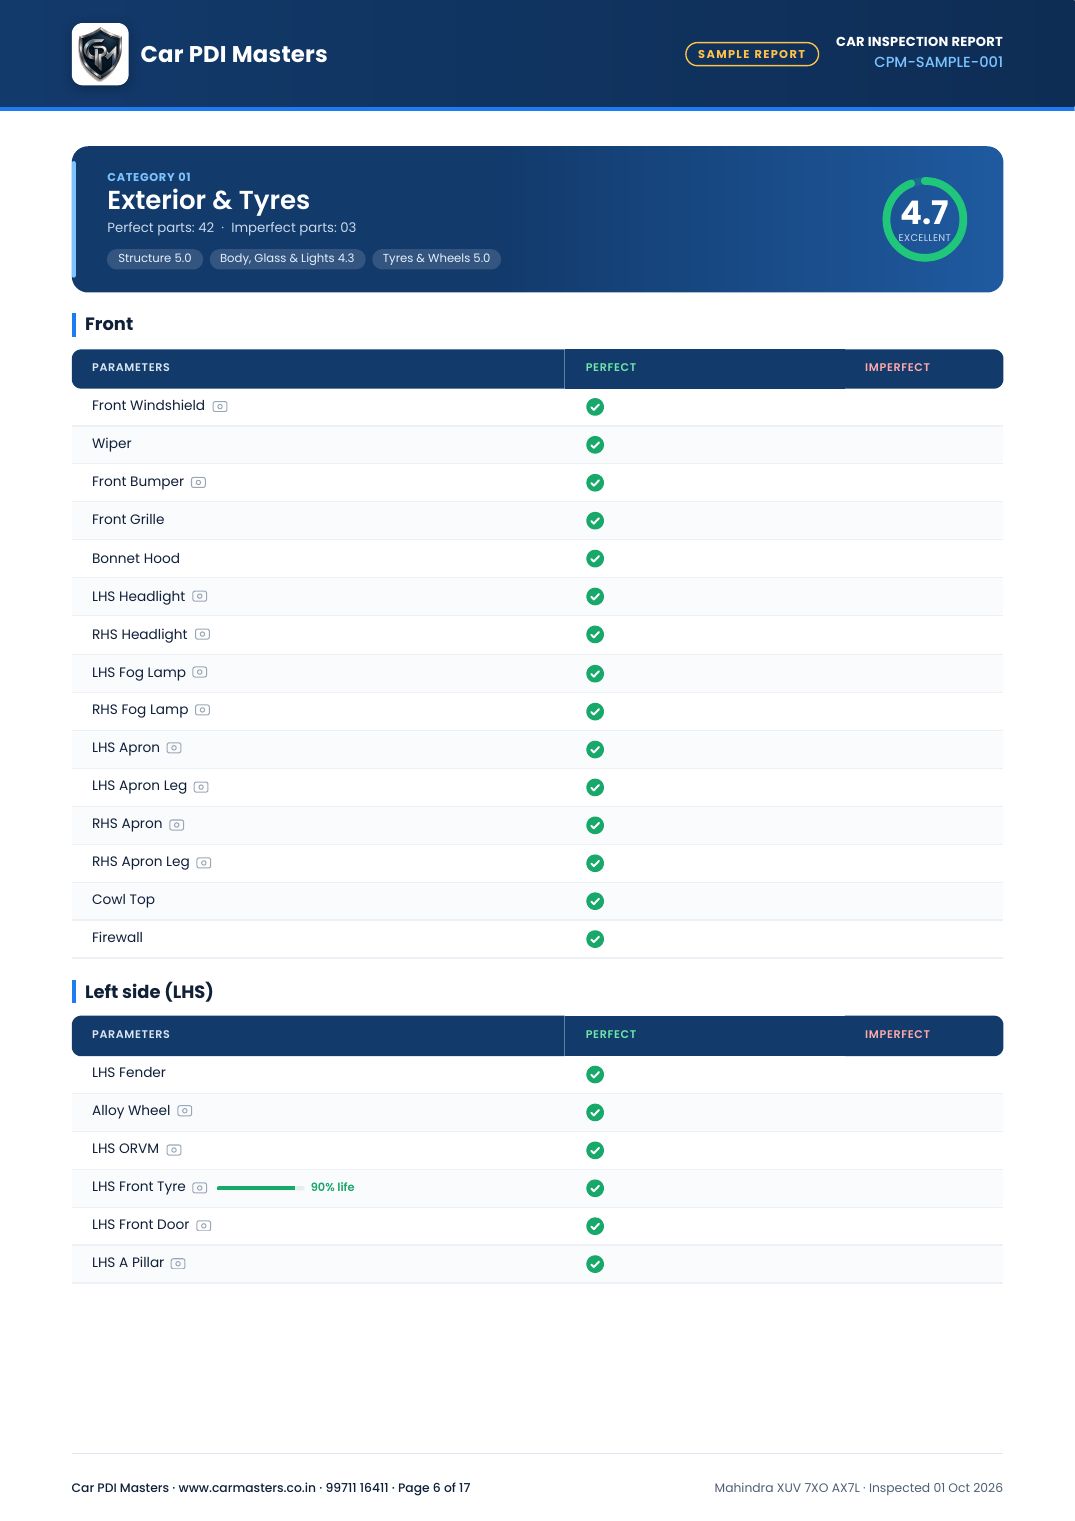Open photo icon next to Front Windshield

(220, 406)
